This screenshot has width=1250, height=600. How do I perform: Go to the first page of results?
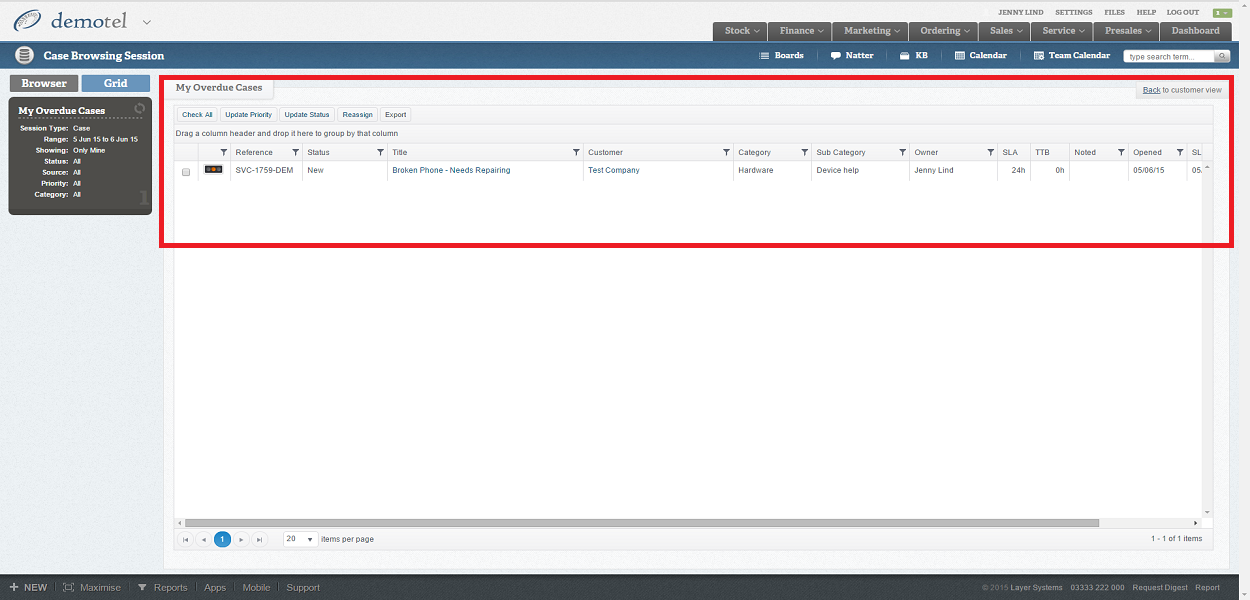pos(185,539)
